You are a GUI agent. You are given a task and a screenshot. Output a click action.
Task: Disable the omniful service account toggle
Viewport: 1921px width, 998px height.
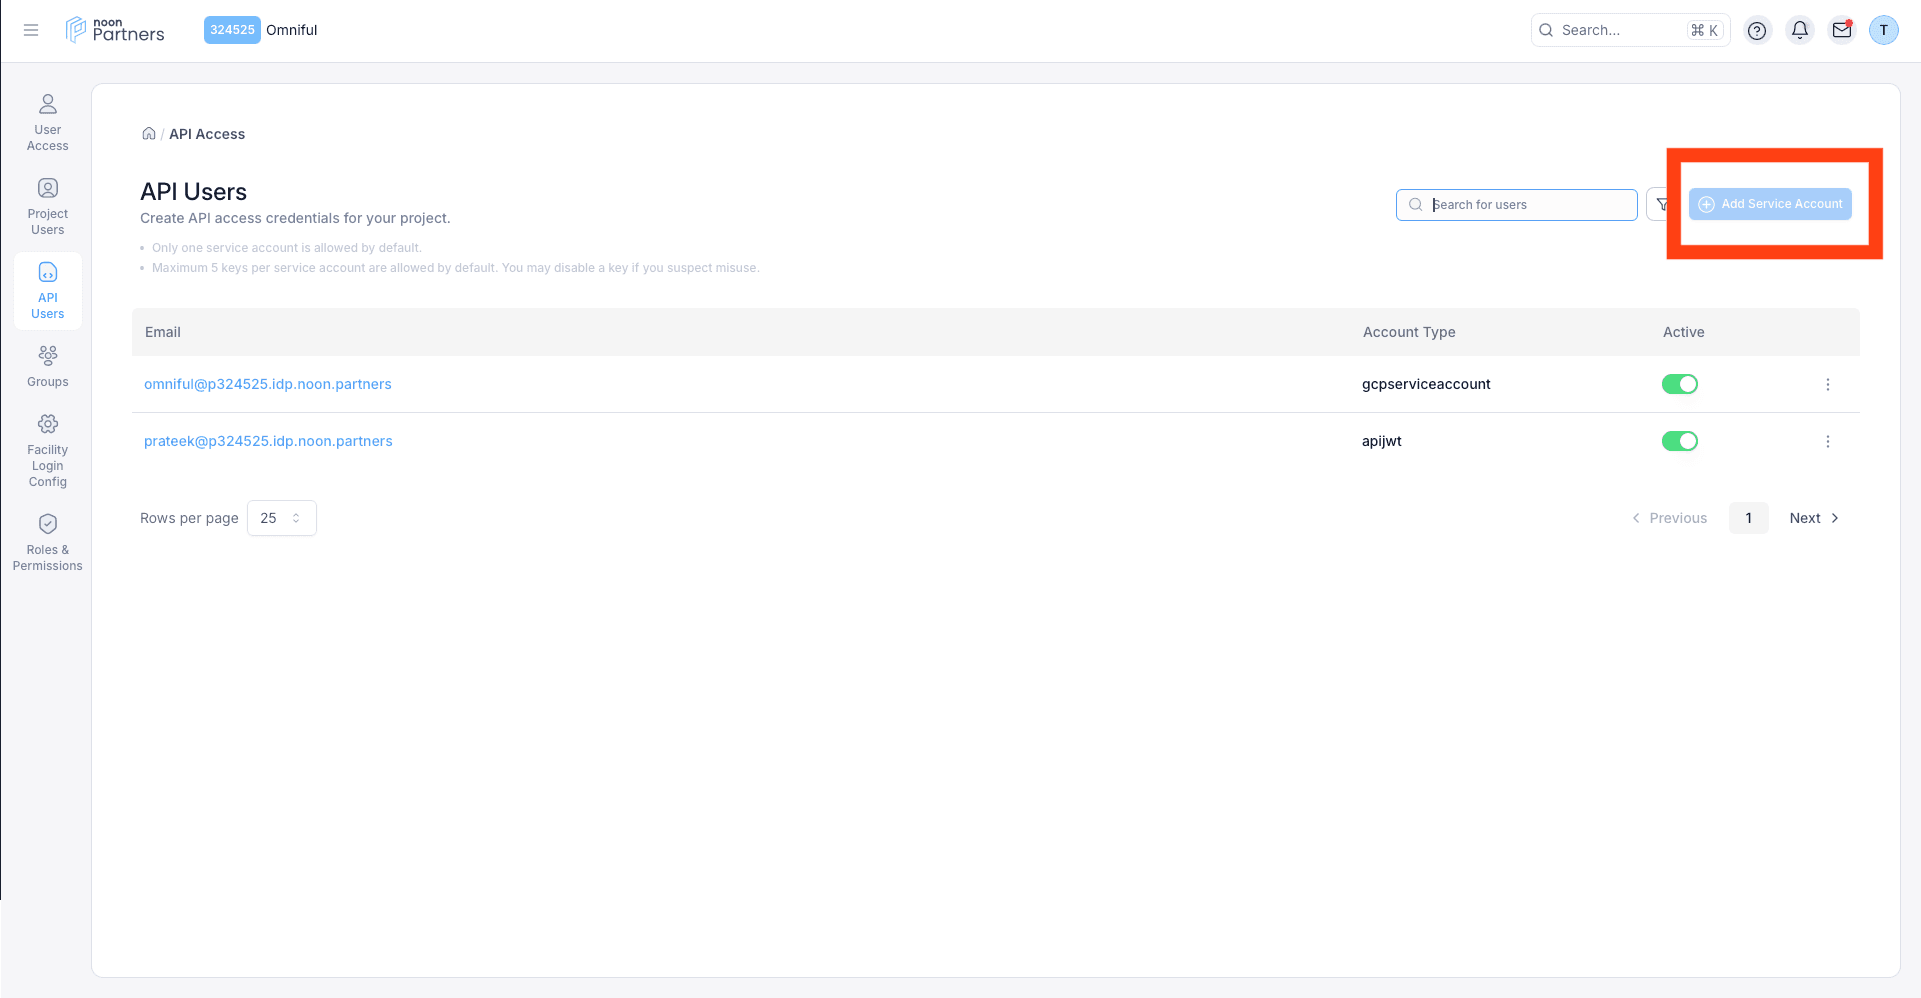tap(1679, 384)
